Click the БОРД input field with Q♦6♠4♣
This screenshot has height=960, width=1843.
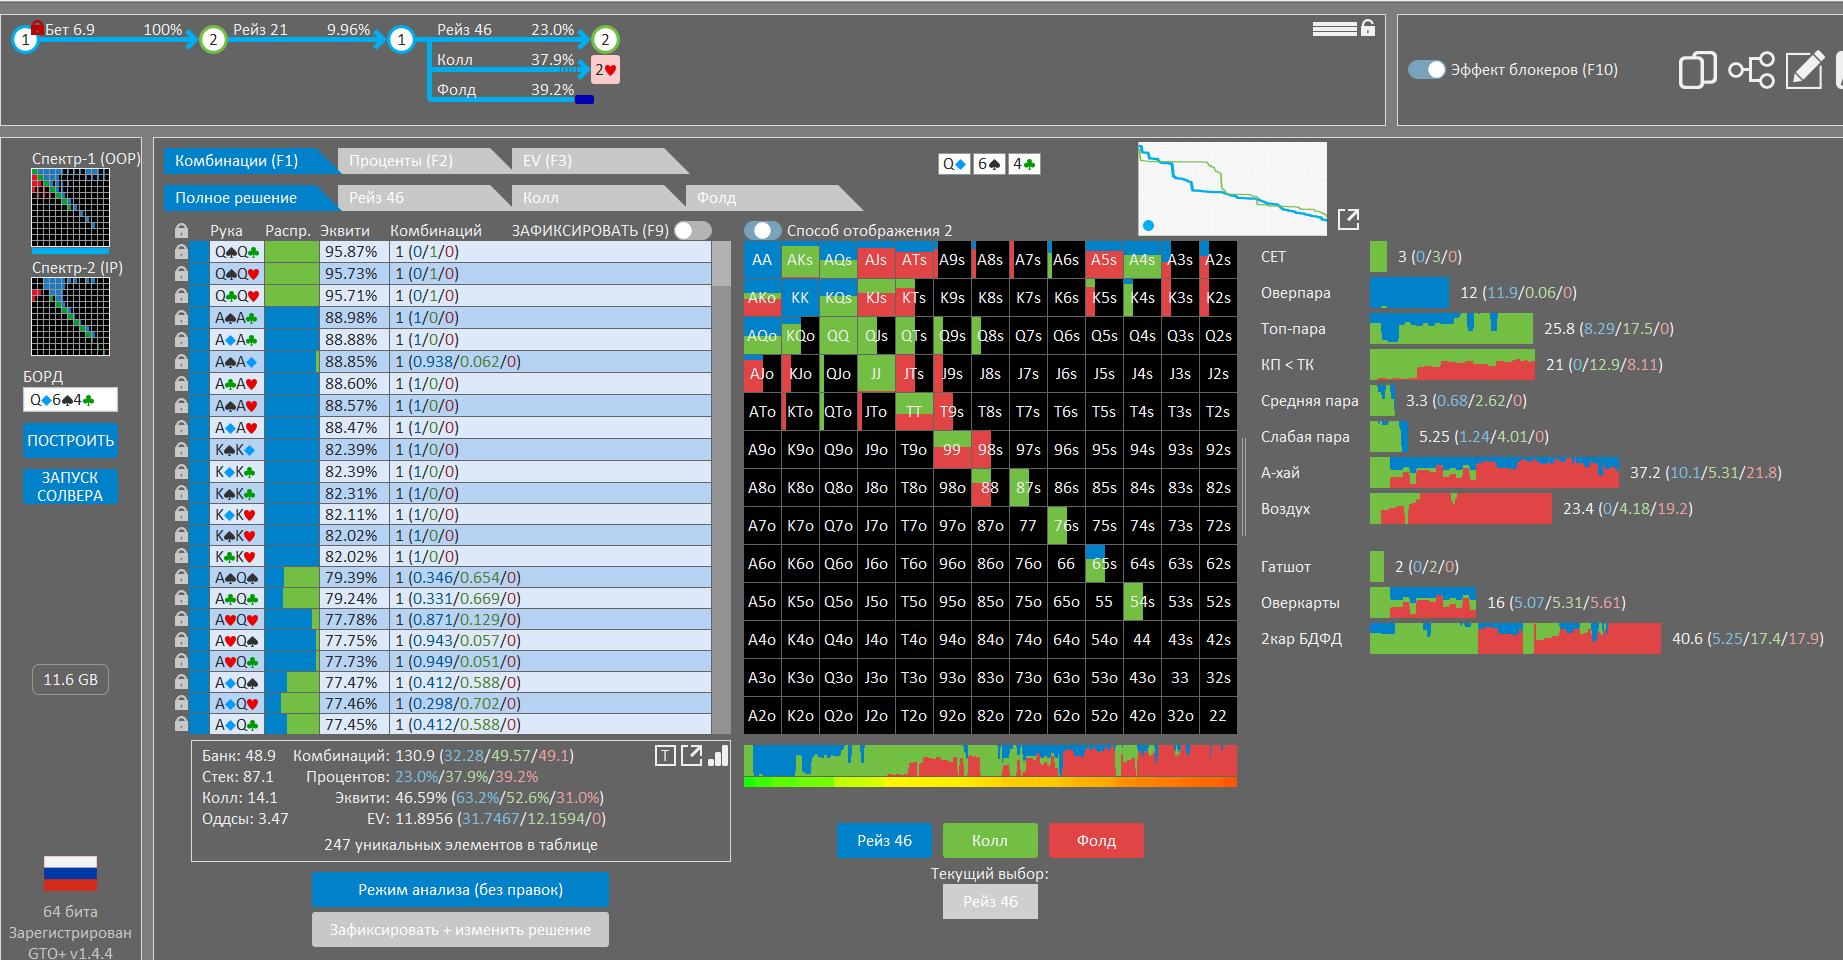click(x=70, y=400)
